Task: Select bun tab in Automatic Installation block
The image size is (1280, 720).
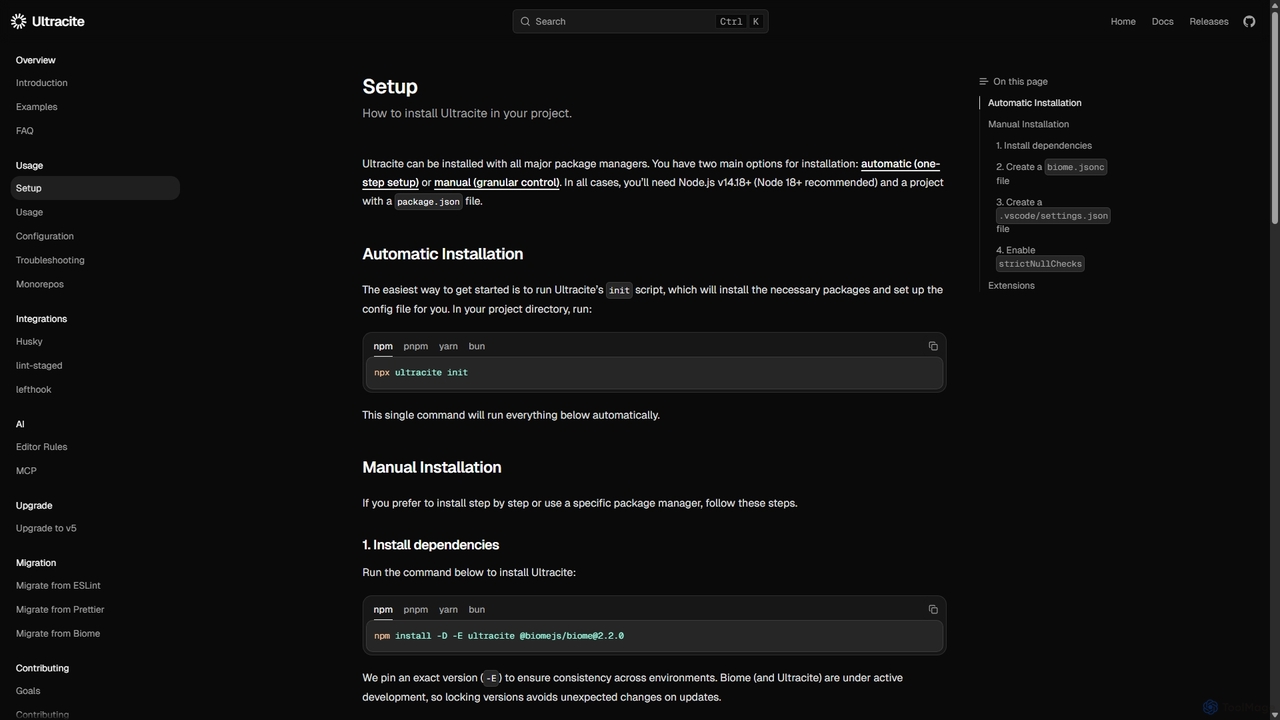Action: (x=477, y=346)
